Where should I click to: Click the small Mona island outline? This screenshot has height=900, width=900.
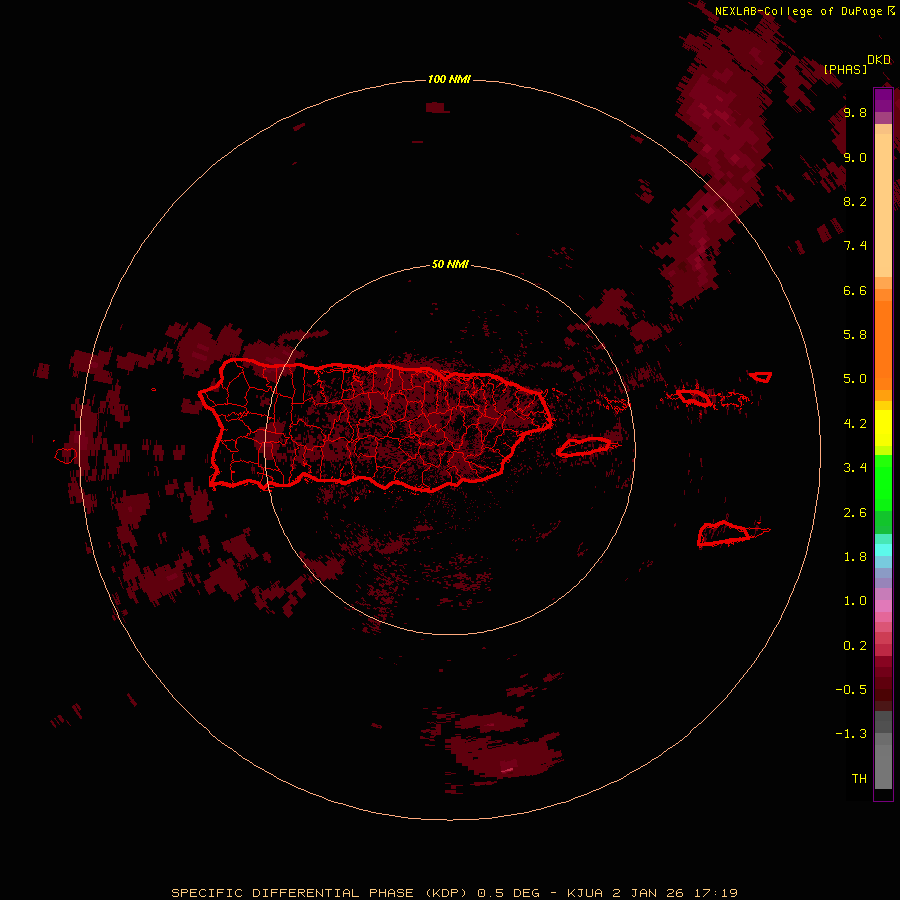(x=65, y=456)
